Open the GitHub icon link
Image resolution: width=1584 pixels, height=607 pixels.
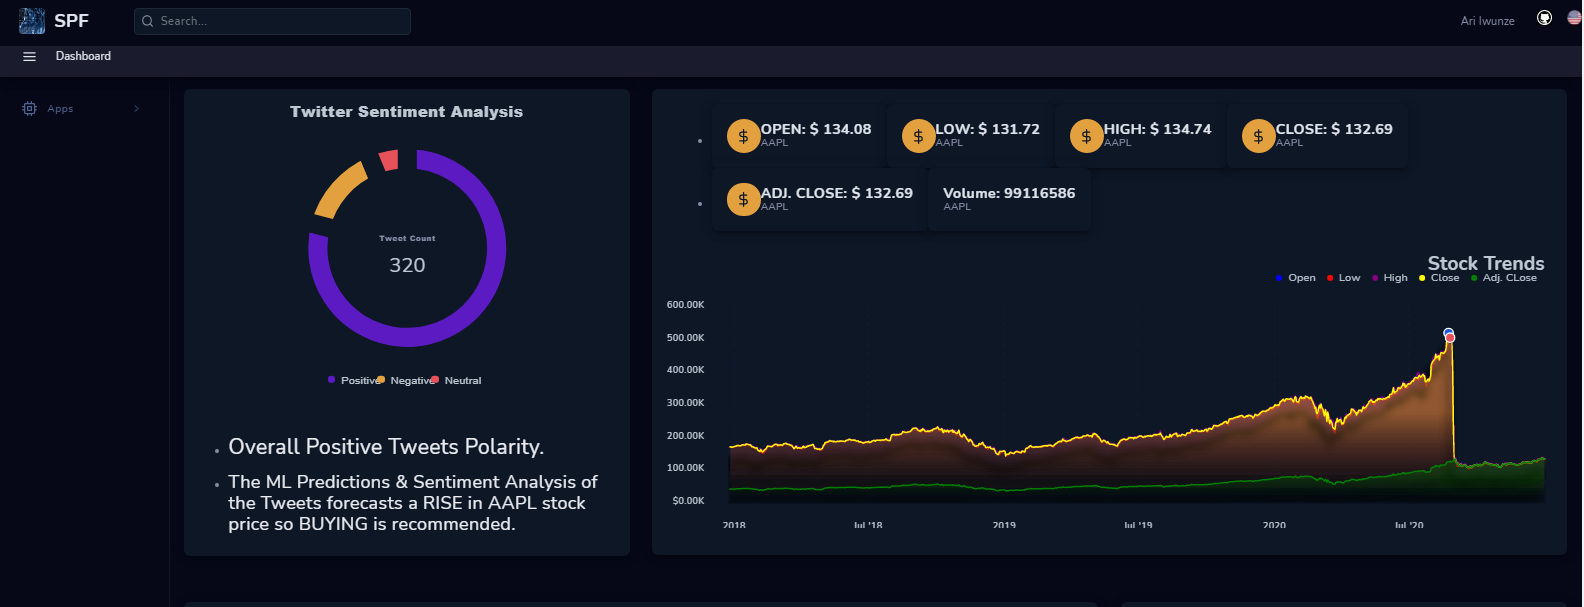(x=1544, y=18)
